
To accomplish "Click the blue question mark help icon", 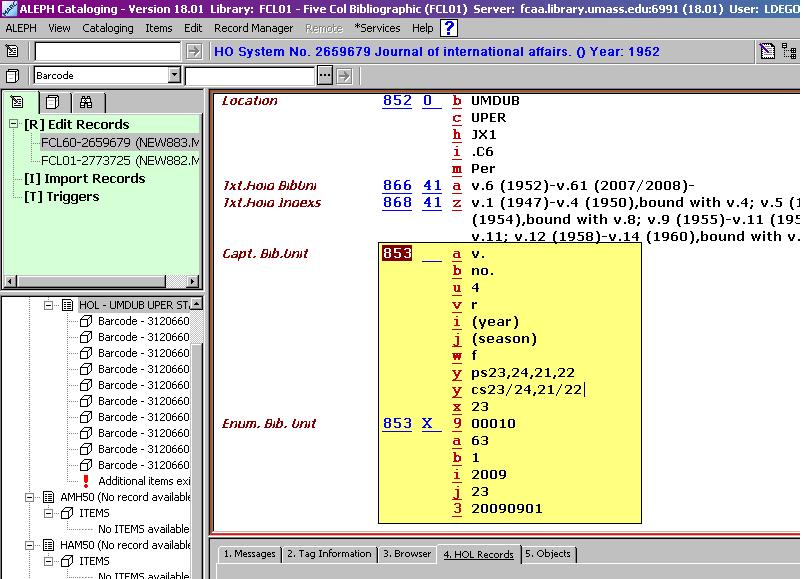I will coord(447,28).
